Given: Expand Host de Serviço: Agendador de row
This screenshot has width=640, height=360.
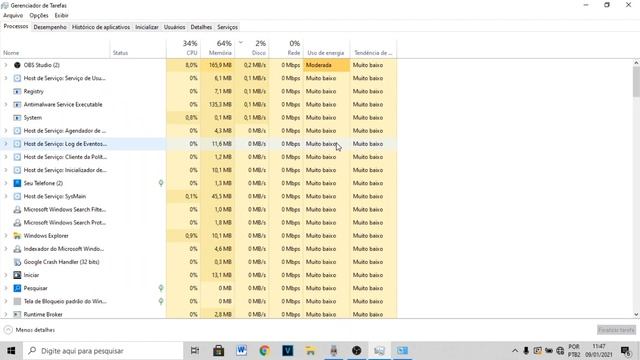Looking at the screenshot, I should point(6,131).
